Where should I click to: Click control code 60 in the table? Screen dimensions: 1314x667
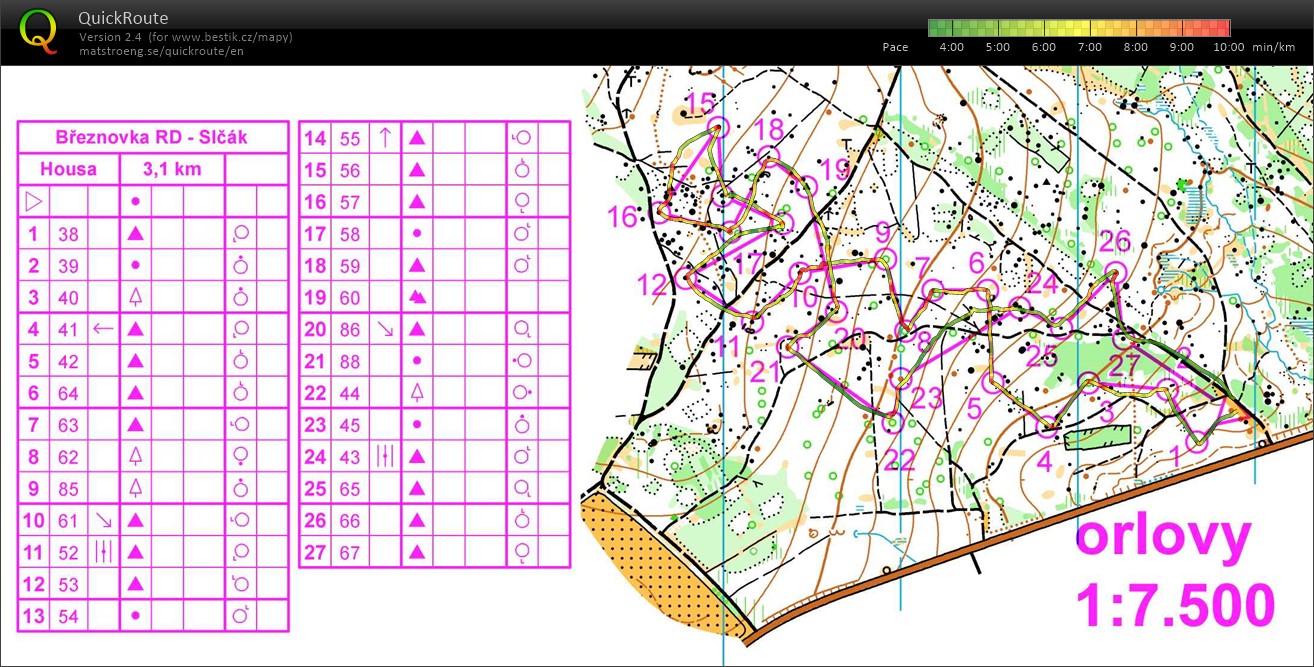point(350,298)
